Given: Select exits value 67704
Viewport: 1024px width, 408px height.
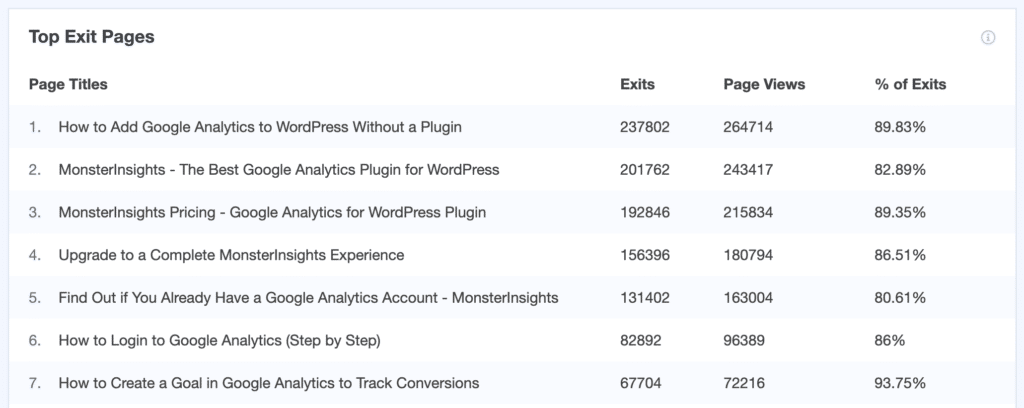Looking at the screenshot, I should pyautogui.click(x=641, y=383).
